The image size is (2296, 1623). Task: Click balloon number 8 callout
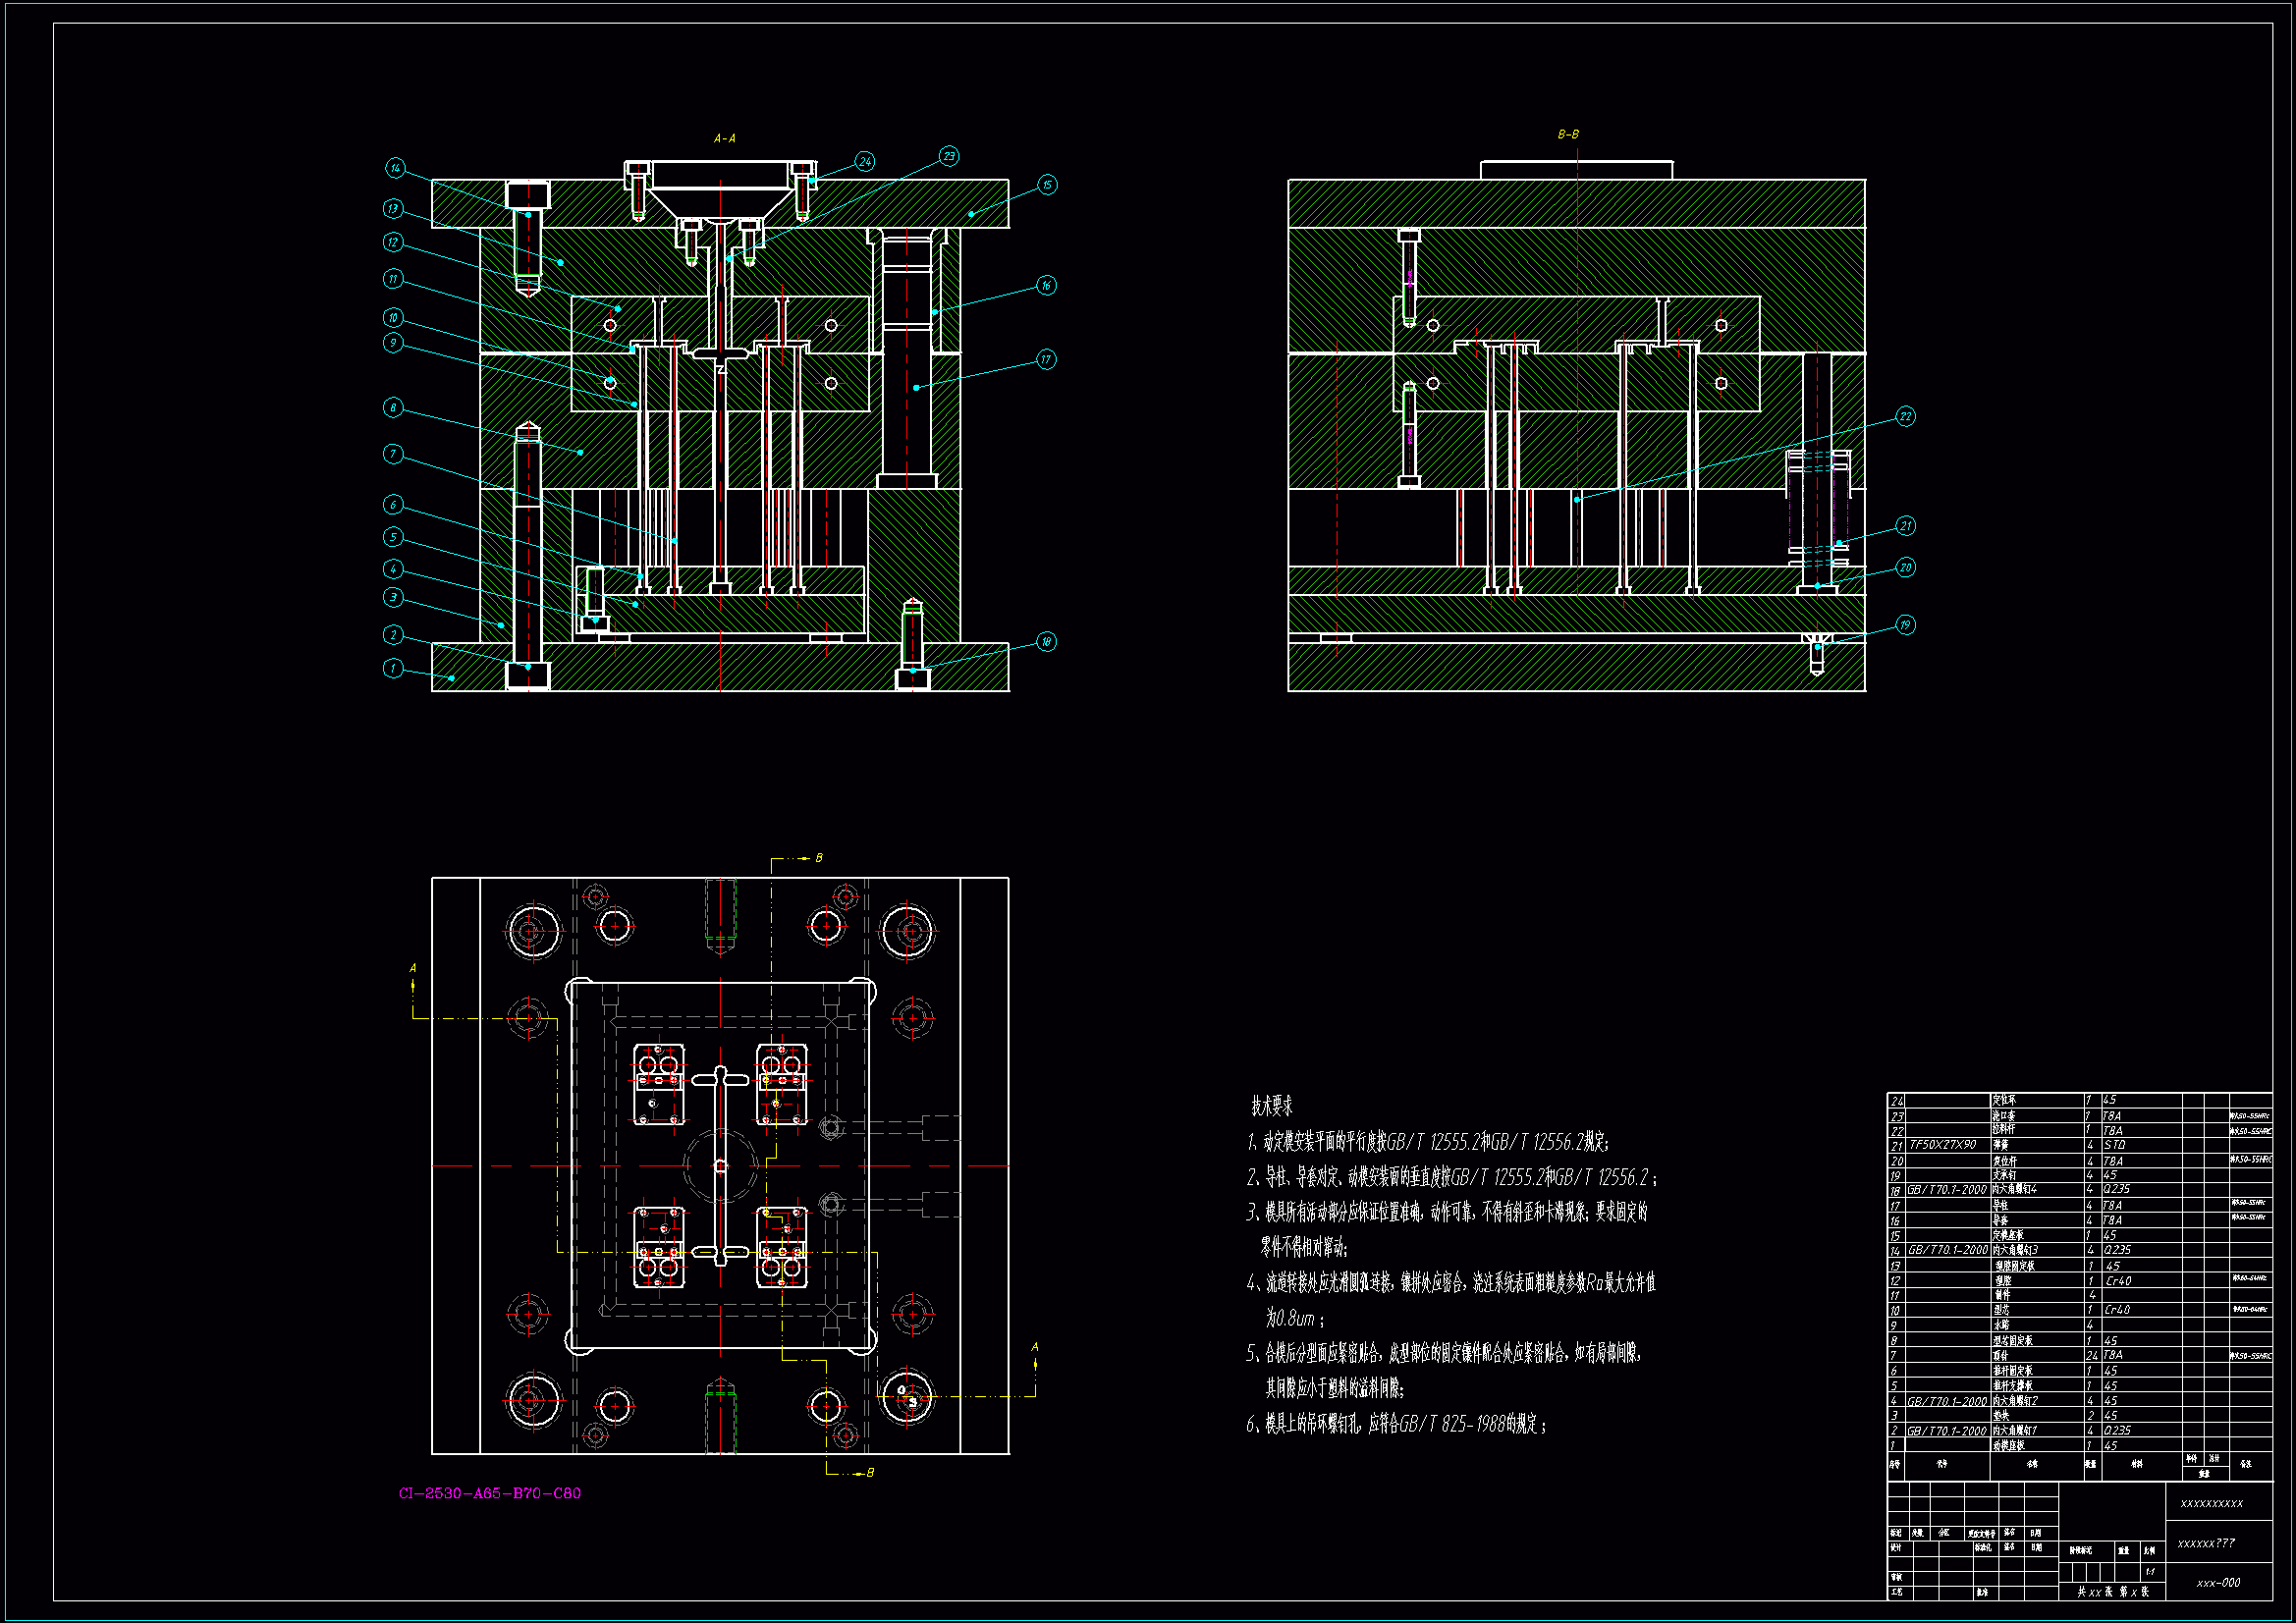pyautogui.click(x=393, y=408)
